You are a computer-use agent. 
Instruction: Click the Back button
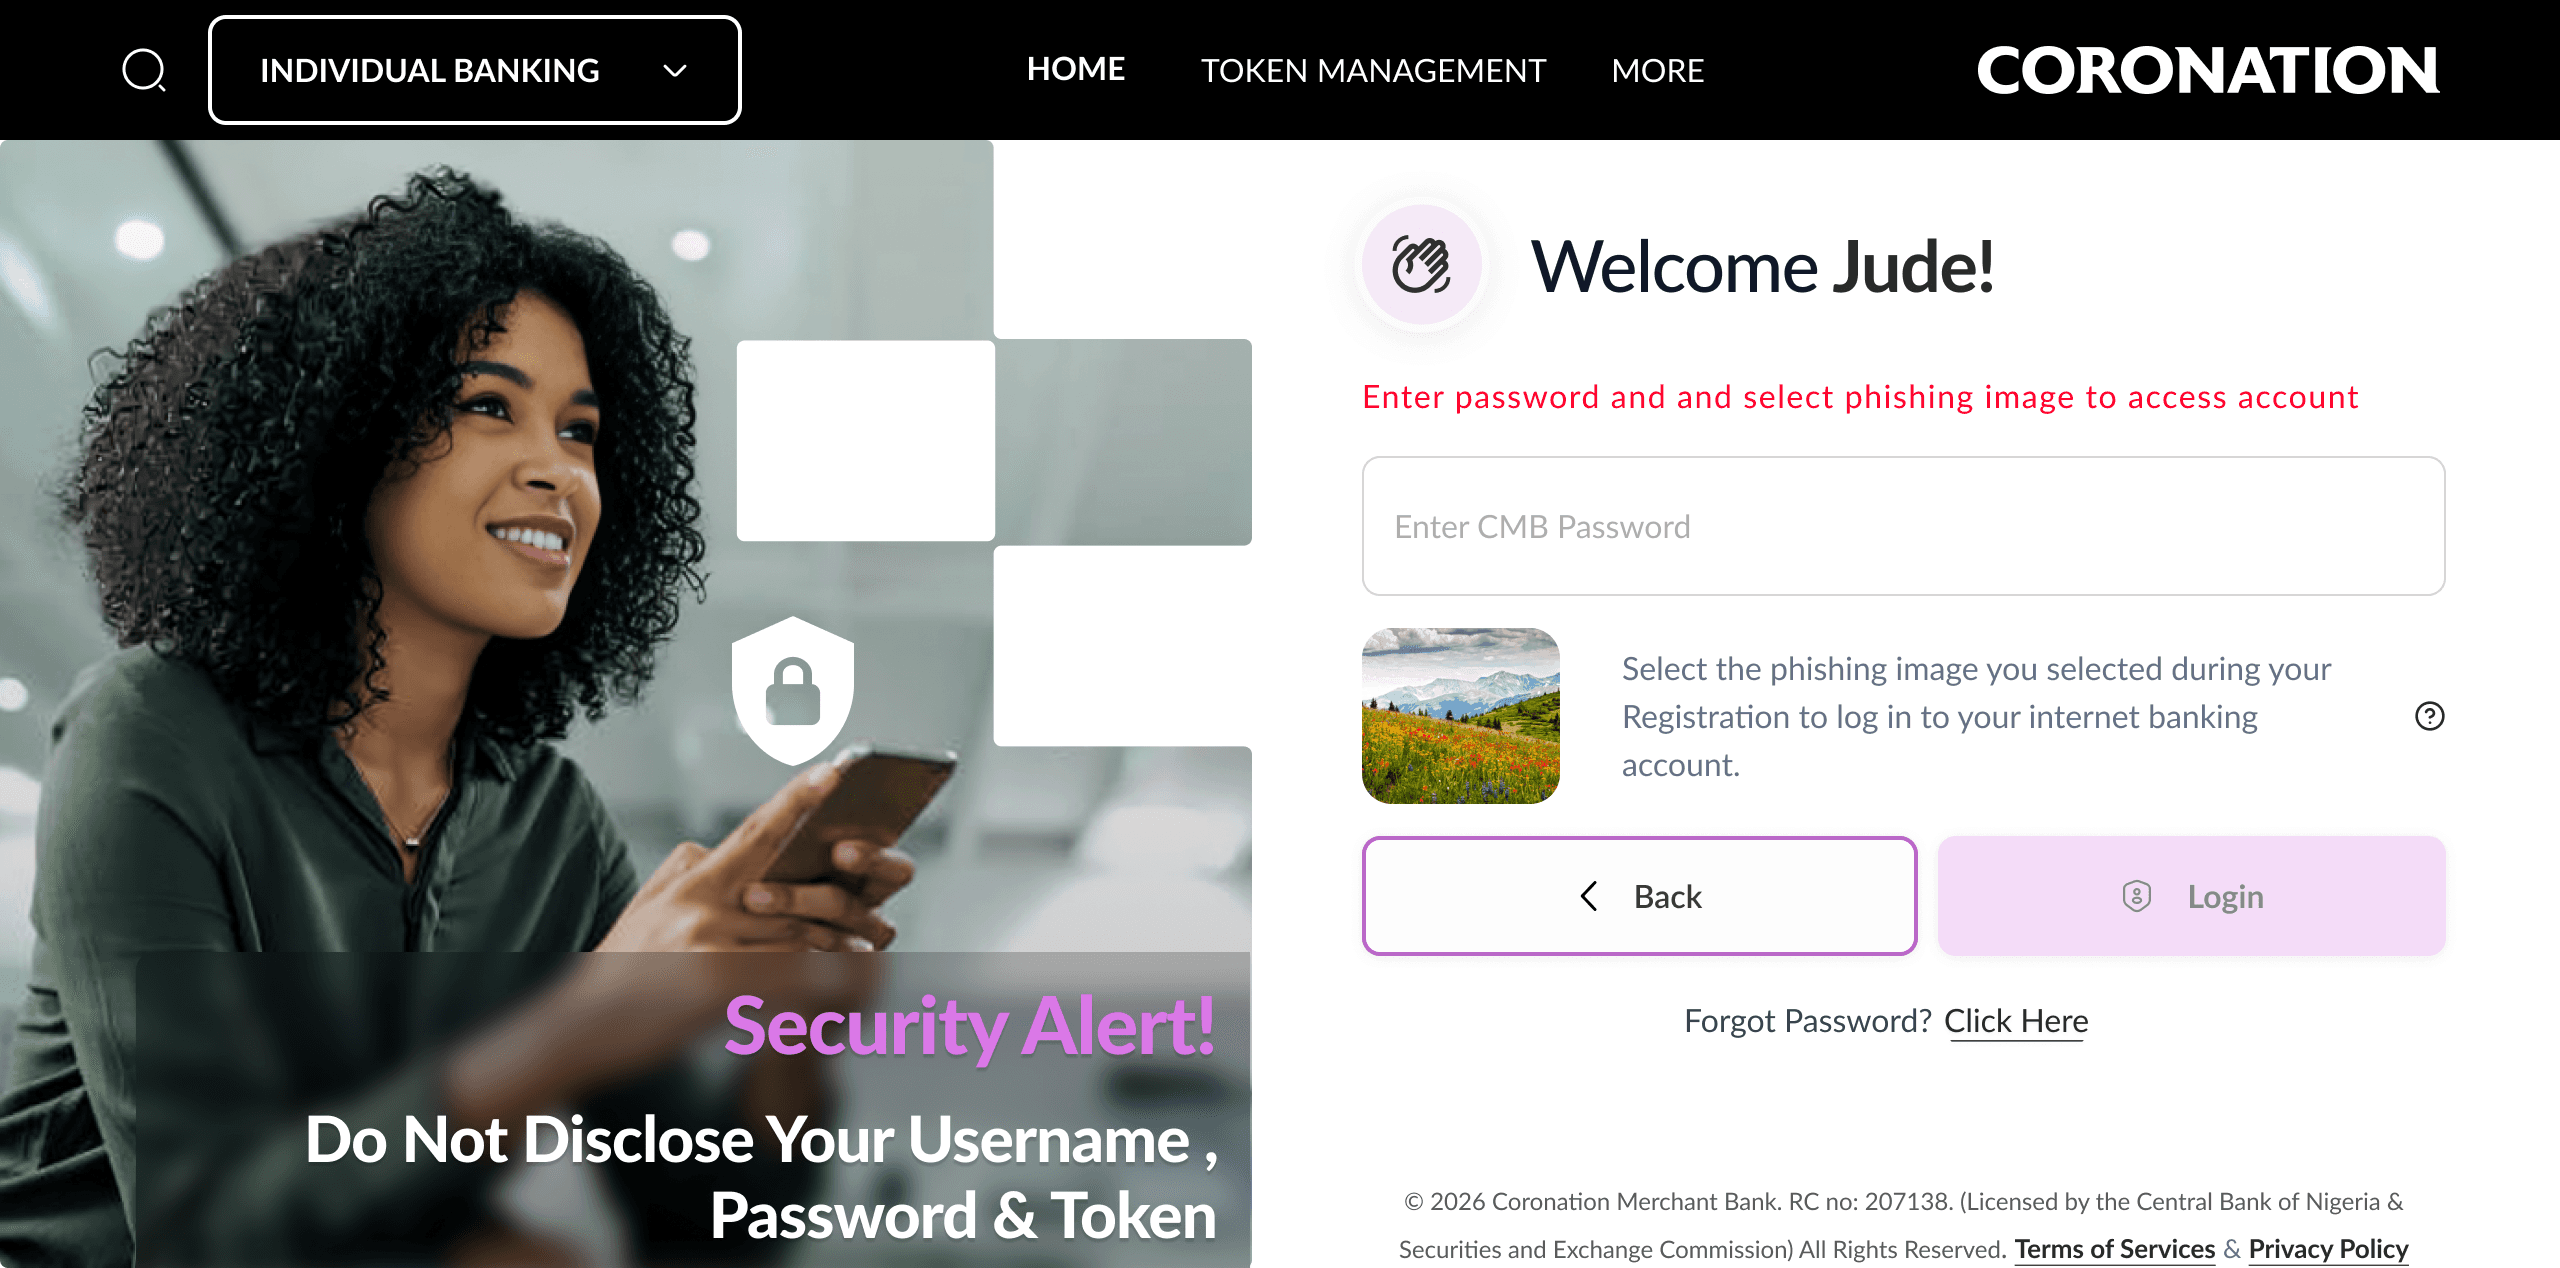point(1640,896)
